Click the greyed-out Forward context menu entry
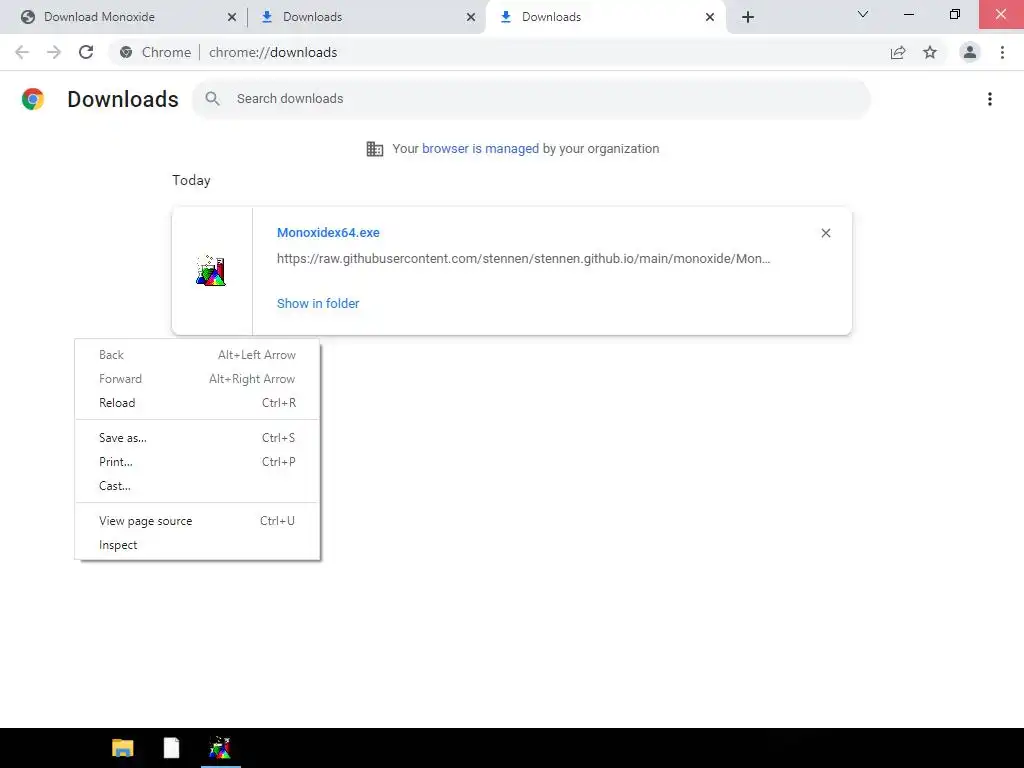Screen dimensions: 1024x768 click(197, 379)
